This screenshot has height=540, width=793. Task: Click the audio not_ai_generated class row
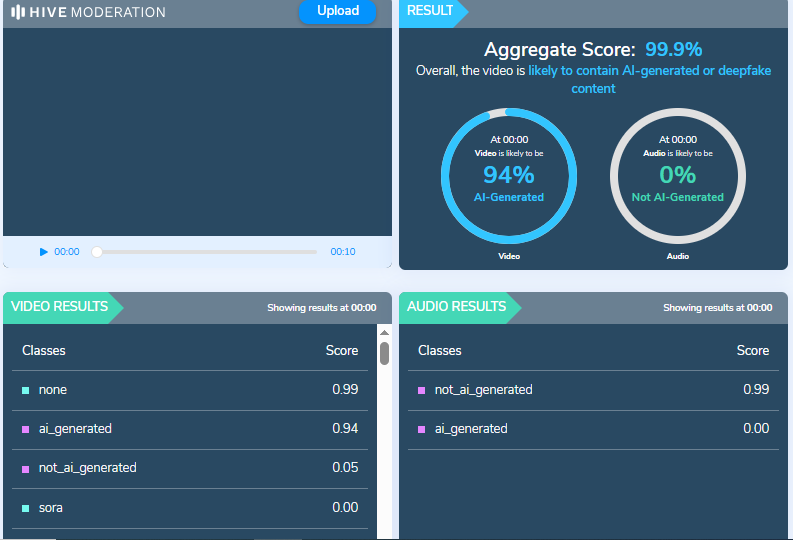(x=593, y=390)
